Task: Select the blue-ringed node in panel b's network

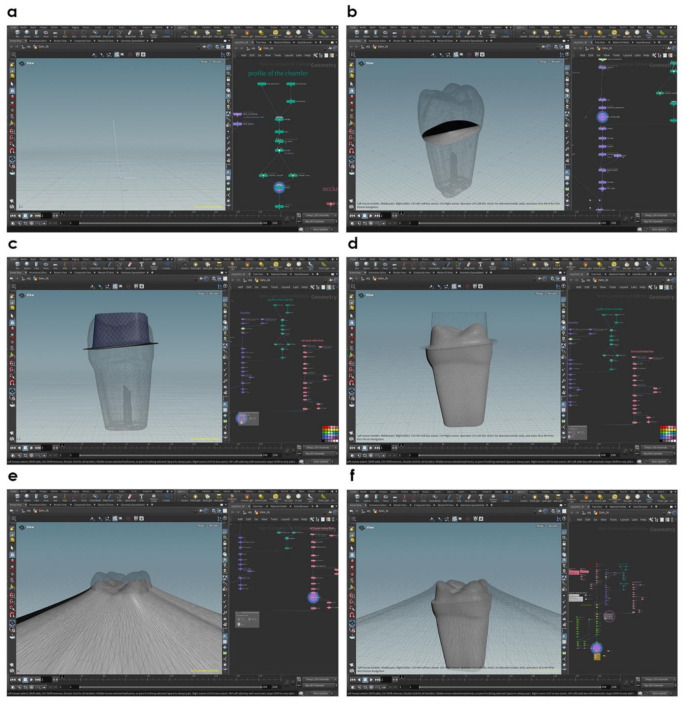Action: tap(603, 117)
